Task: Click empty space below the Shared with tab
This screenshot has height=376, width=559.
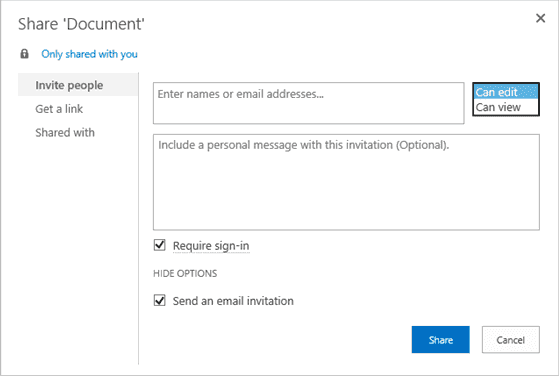Action: tap(78, 249)
